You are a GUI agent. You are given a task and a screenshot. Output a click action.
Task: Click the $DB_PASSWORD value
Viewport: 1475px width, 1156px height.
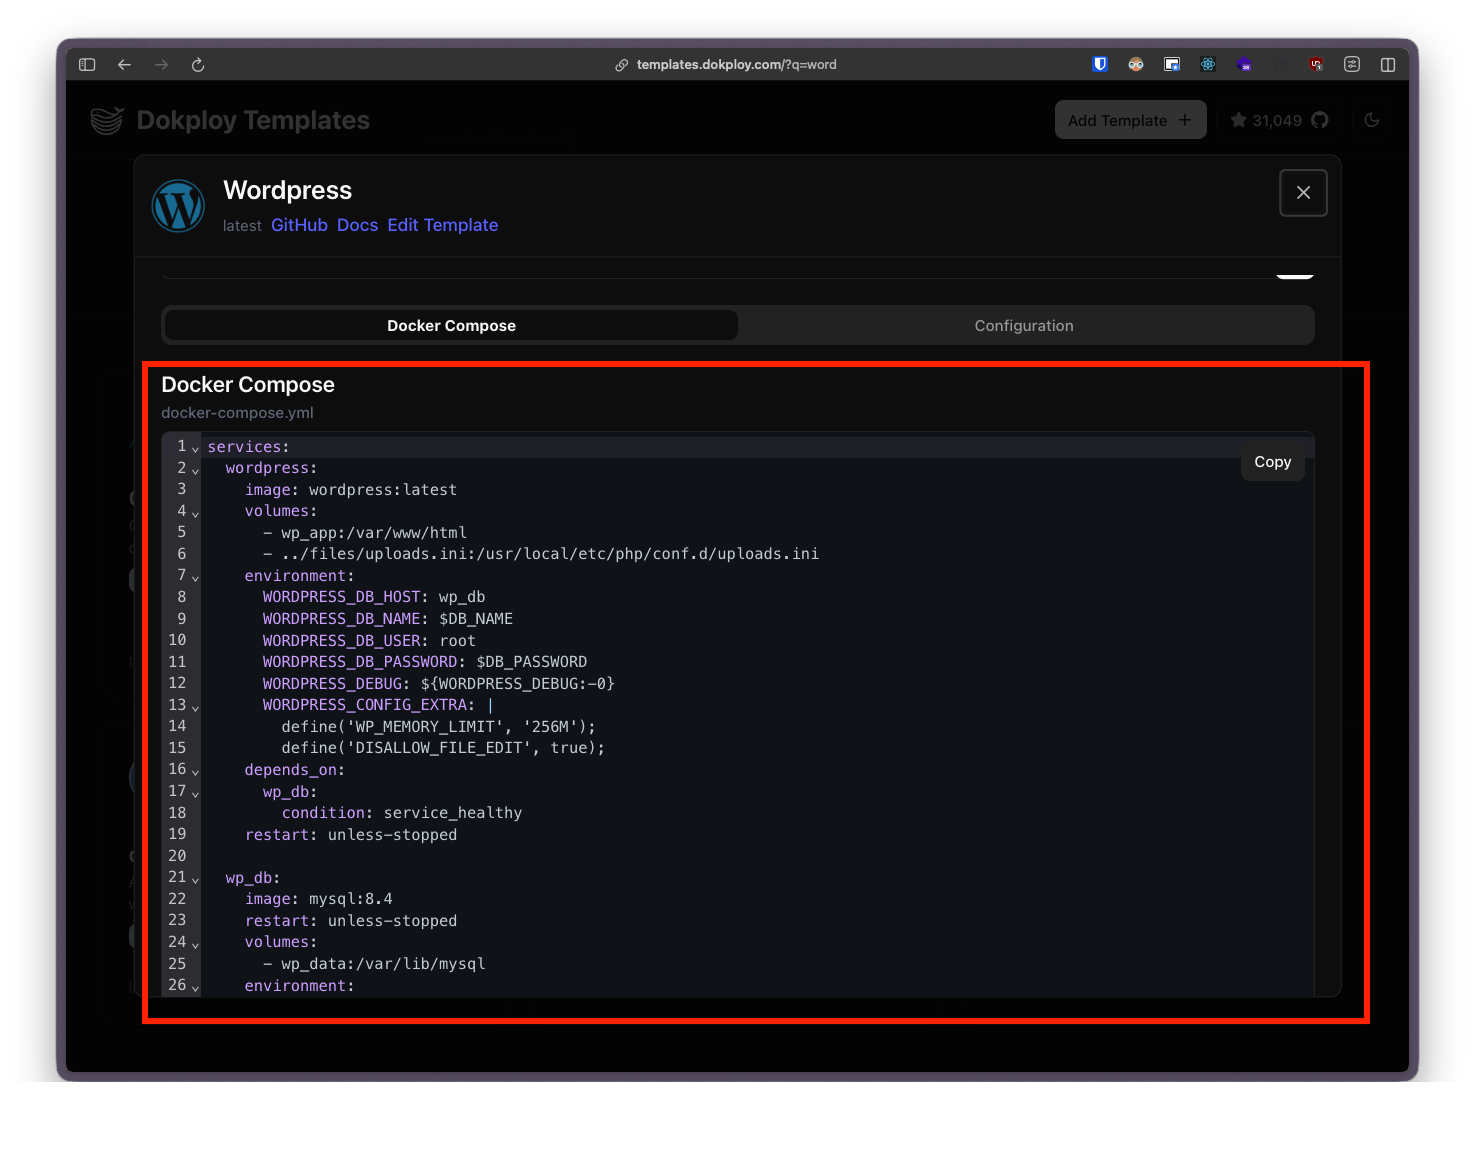click(x=532, y=662)
